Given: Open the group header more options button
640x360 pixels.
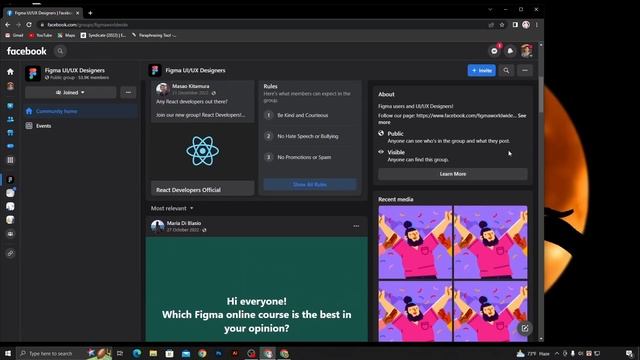Looking at the screenshot, I should coord(525,71).
